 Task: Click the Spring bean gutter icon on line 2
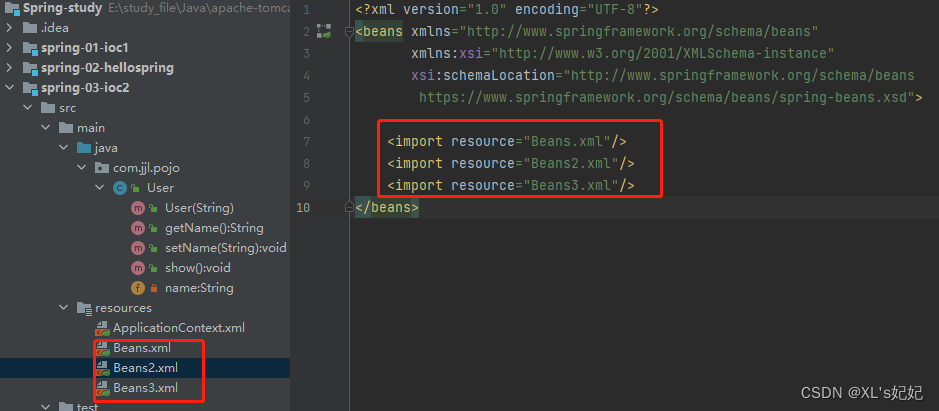click(x=323, y=31)
